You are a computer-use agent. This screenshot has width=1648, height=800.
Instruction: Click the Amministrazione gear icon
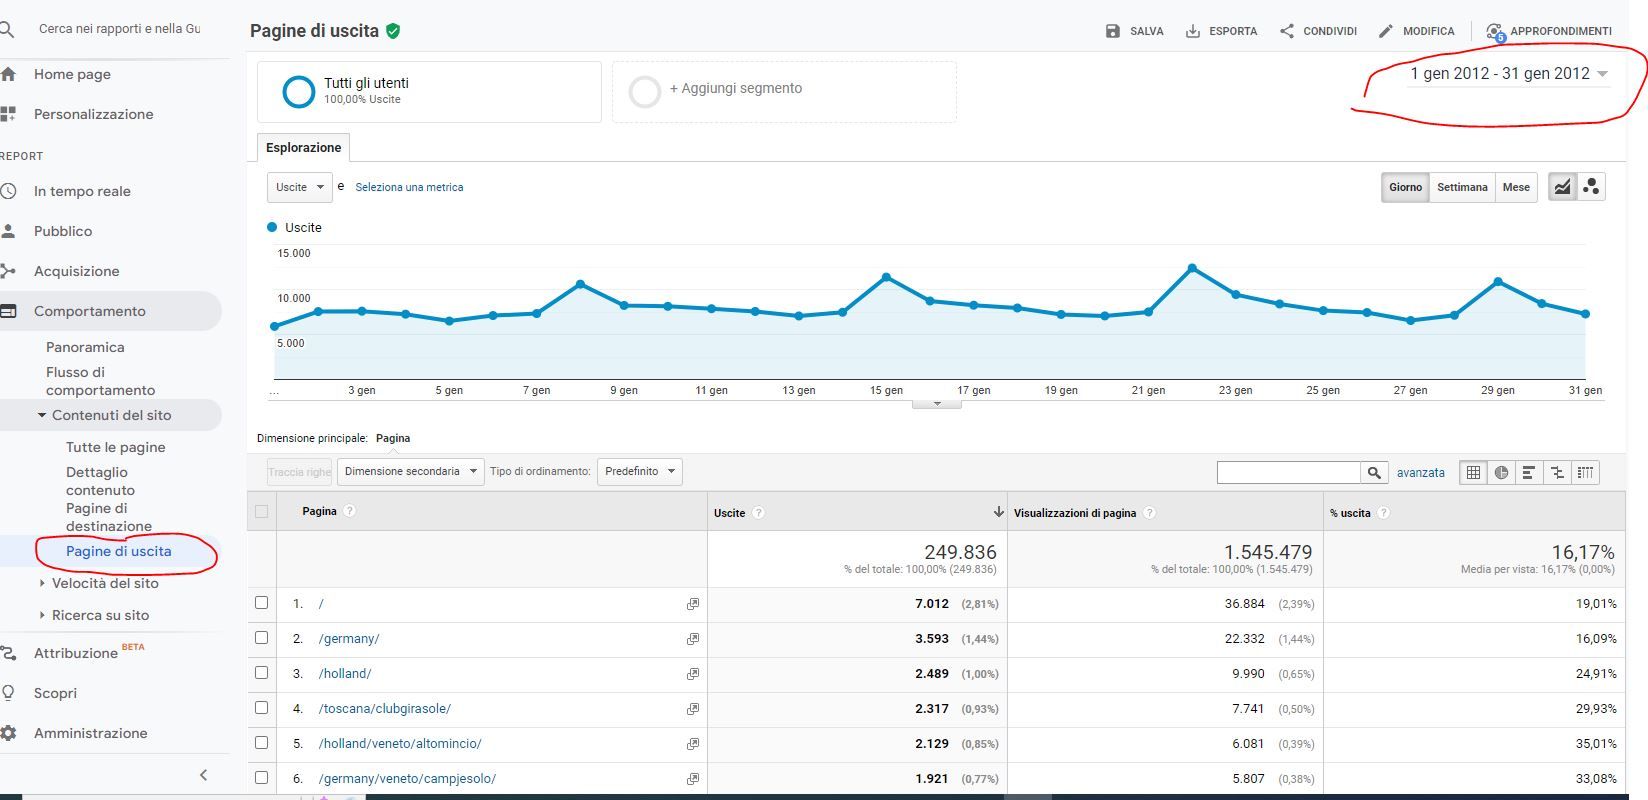[x=8, y=733]
